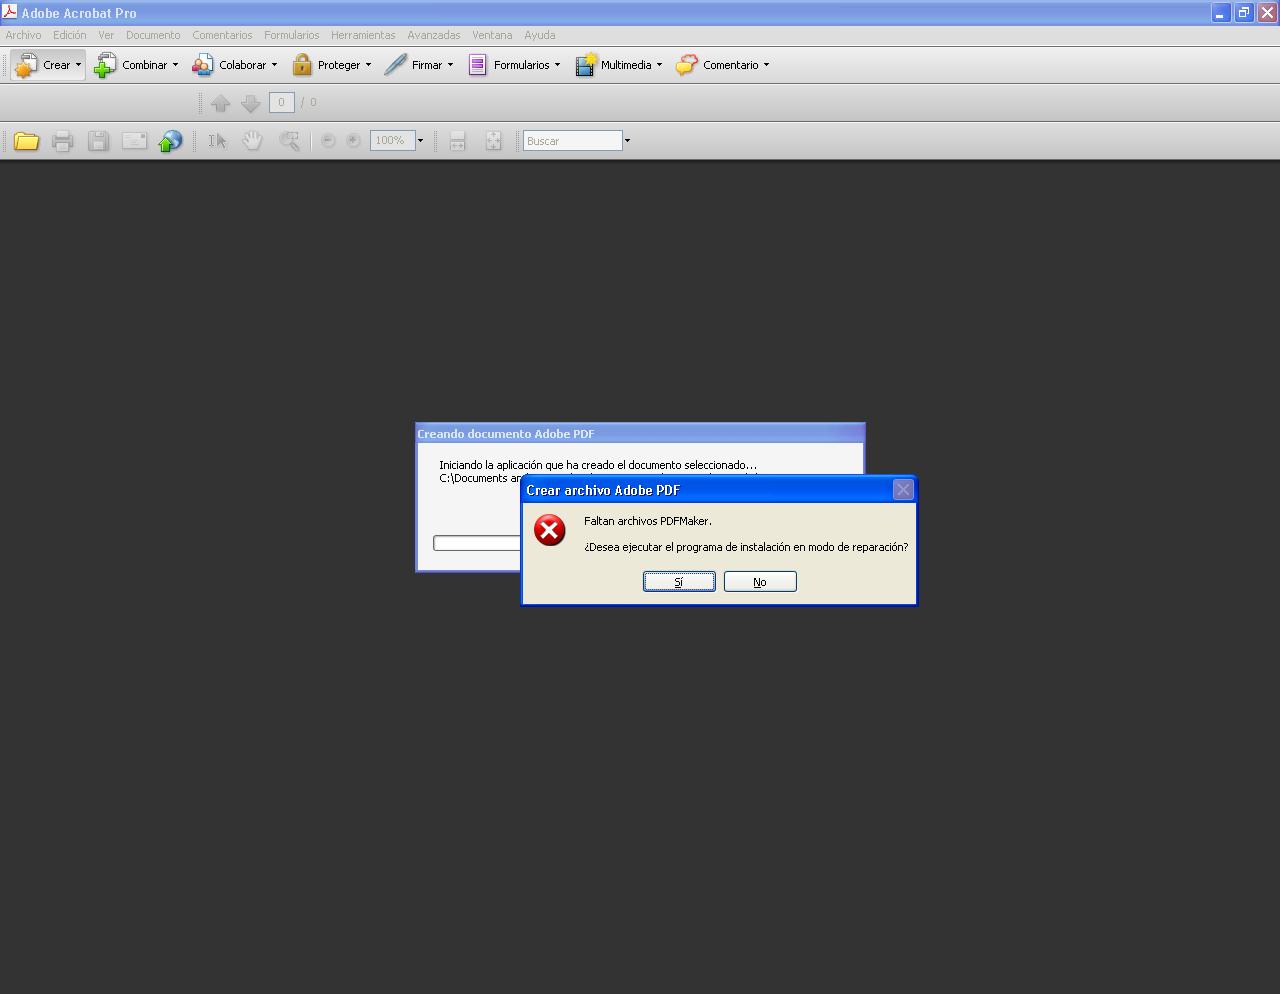The image size is (1280, 994).
Task: Click the Combinar files icon
Action: coord(105,65)
